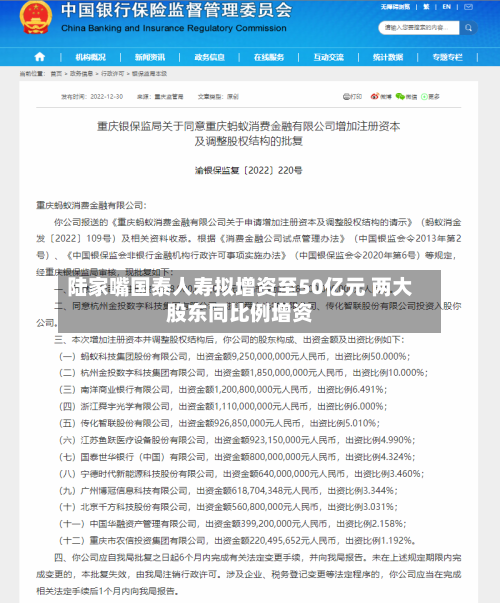Click 政务信息 in the breadcrumb
This screenshot has width=500, height=603.
[x=81, y=73]
